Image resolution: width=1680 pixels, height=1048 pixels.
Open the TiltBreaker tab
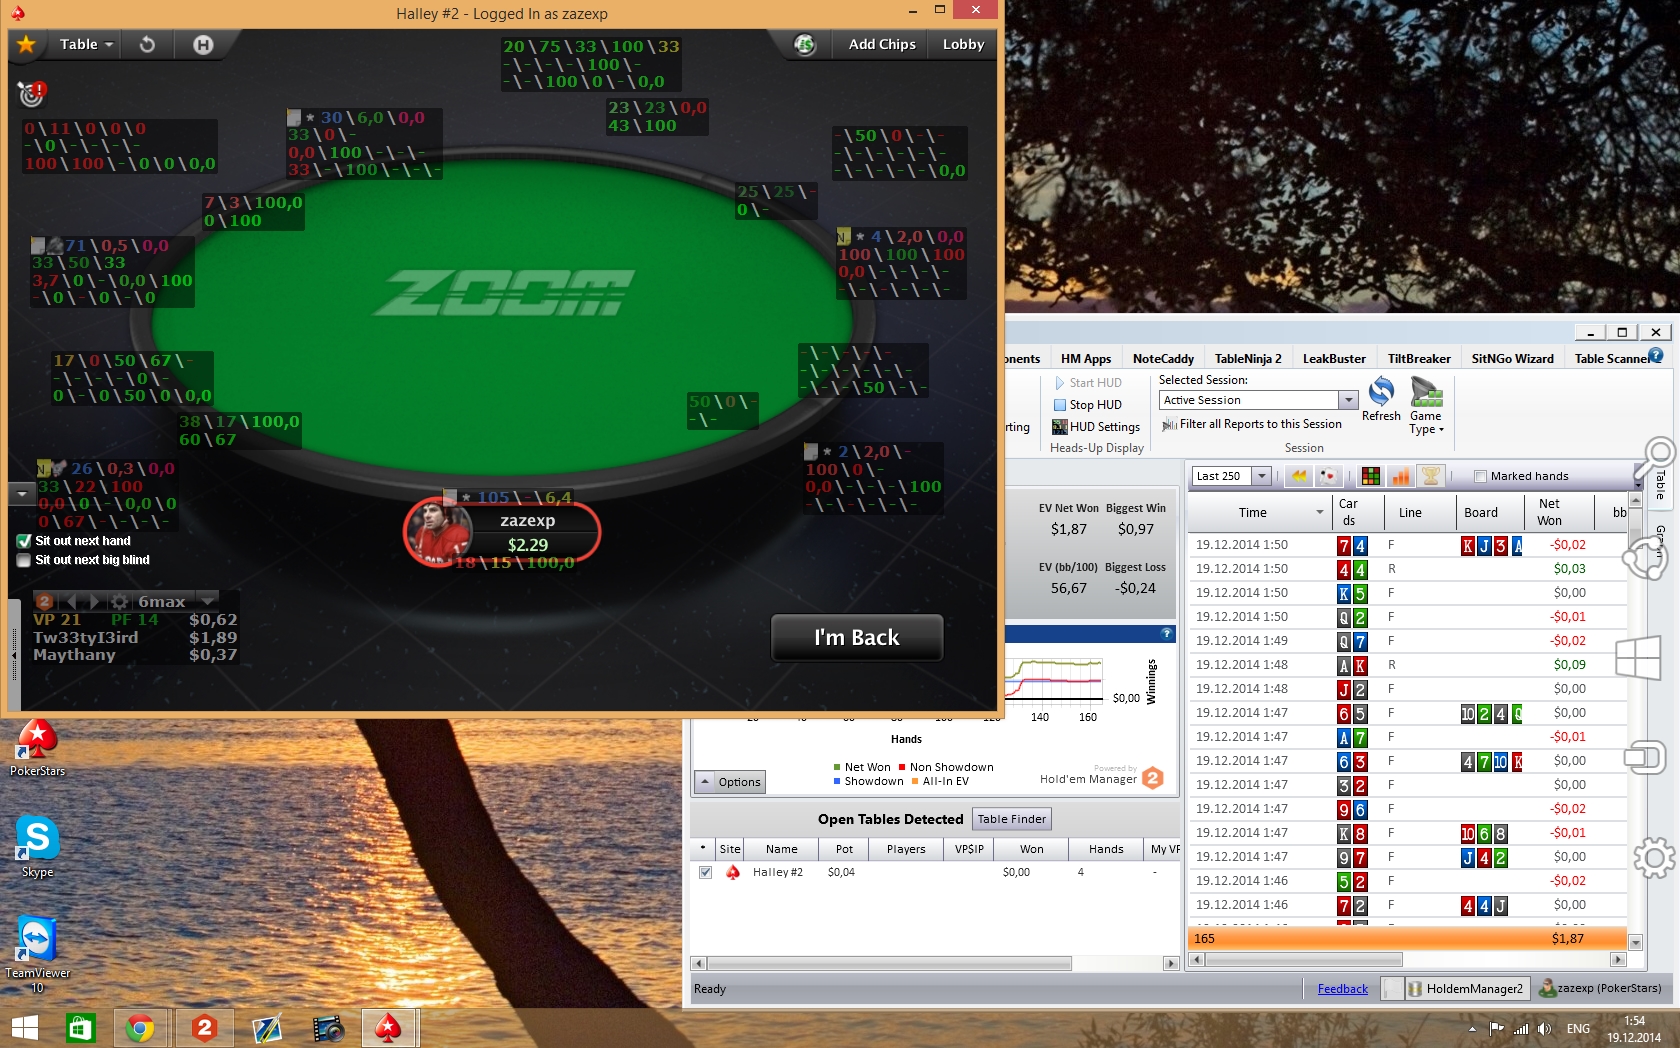pos(1419,359)
